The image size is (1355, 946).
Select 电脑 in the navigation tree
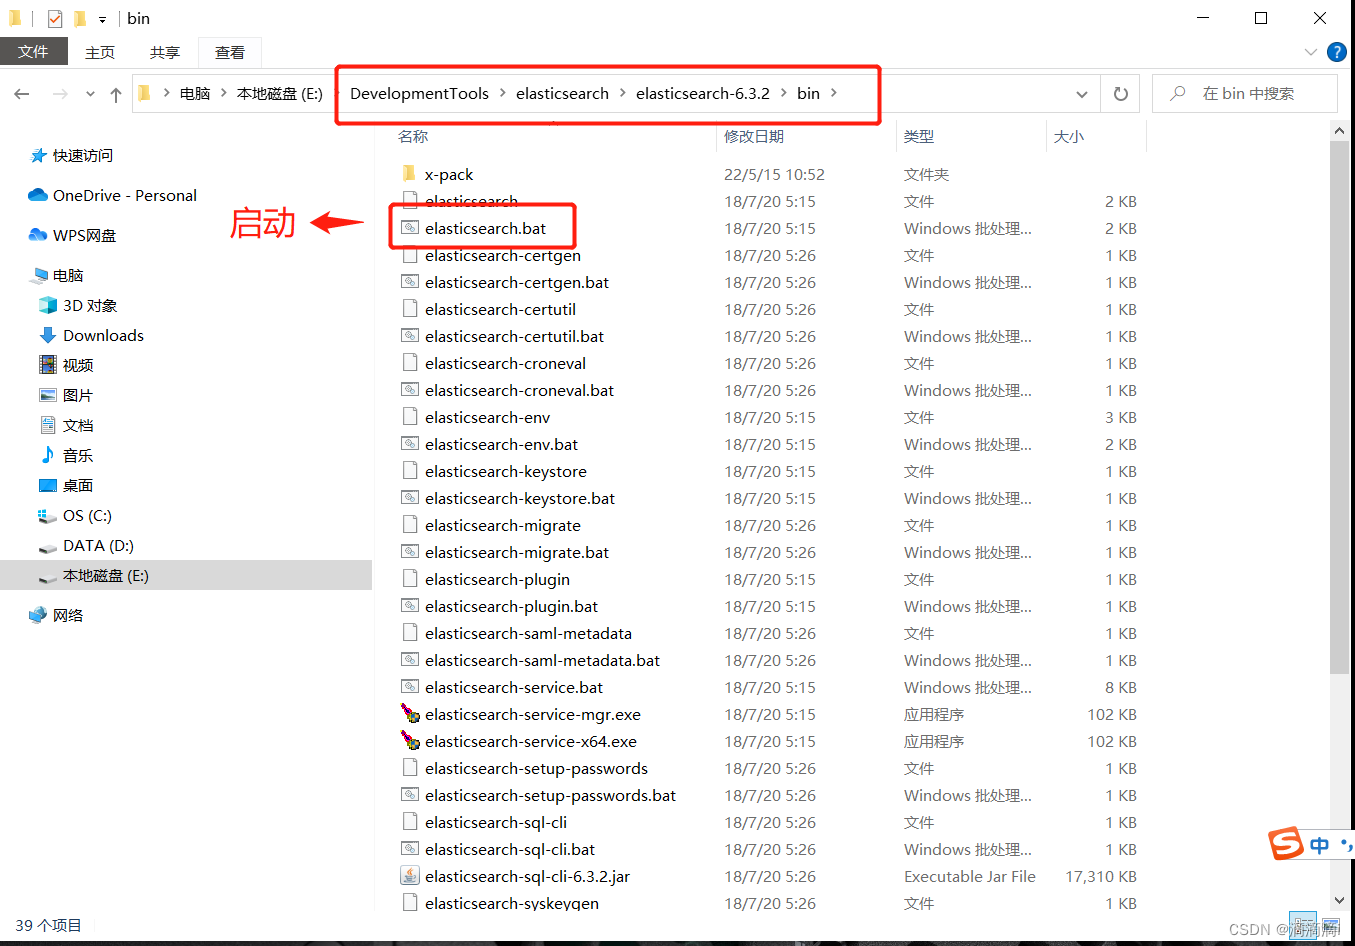(x=68, y=276)
